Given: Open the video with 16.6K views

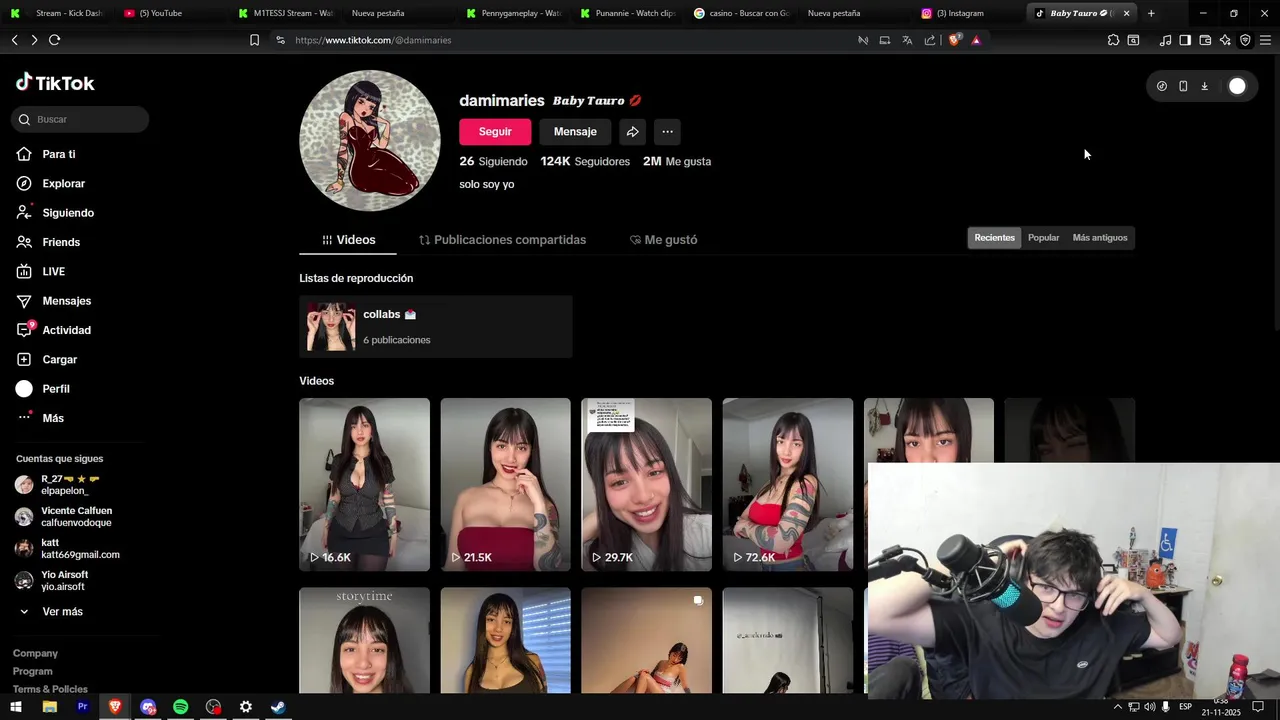Looking at the screenshot, I should coord(364,484).
